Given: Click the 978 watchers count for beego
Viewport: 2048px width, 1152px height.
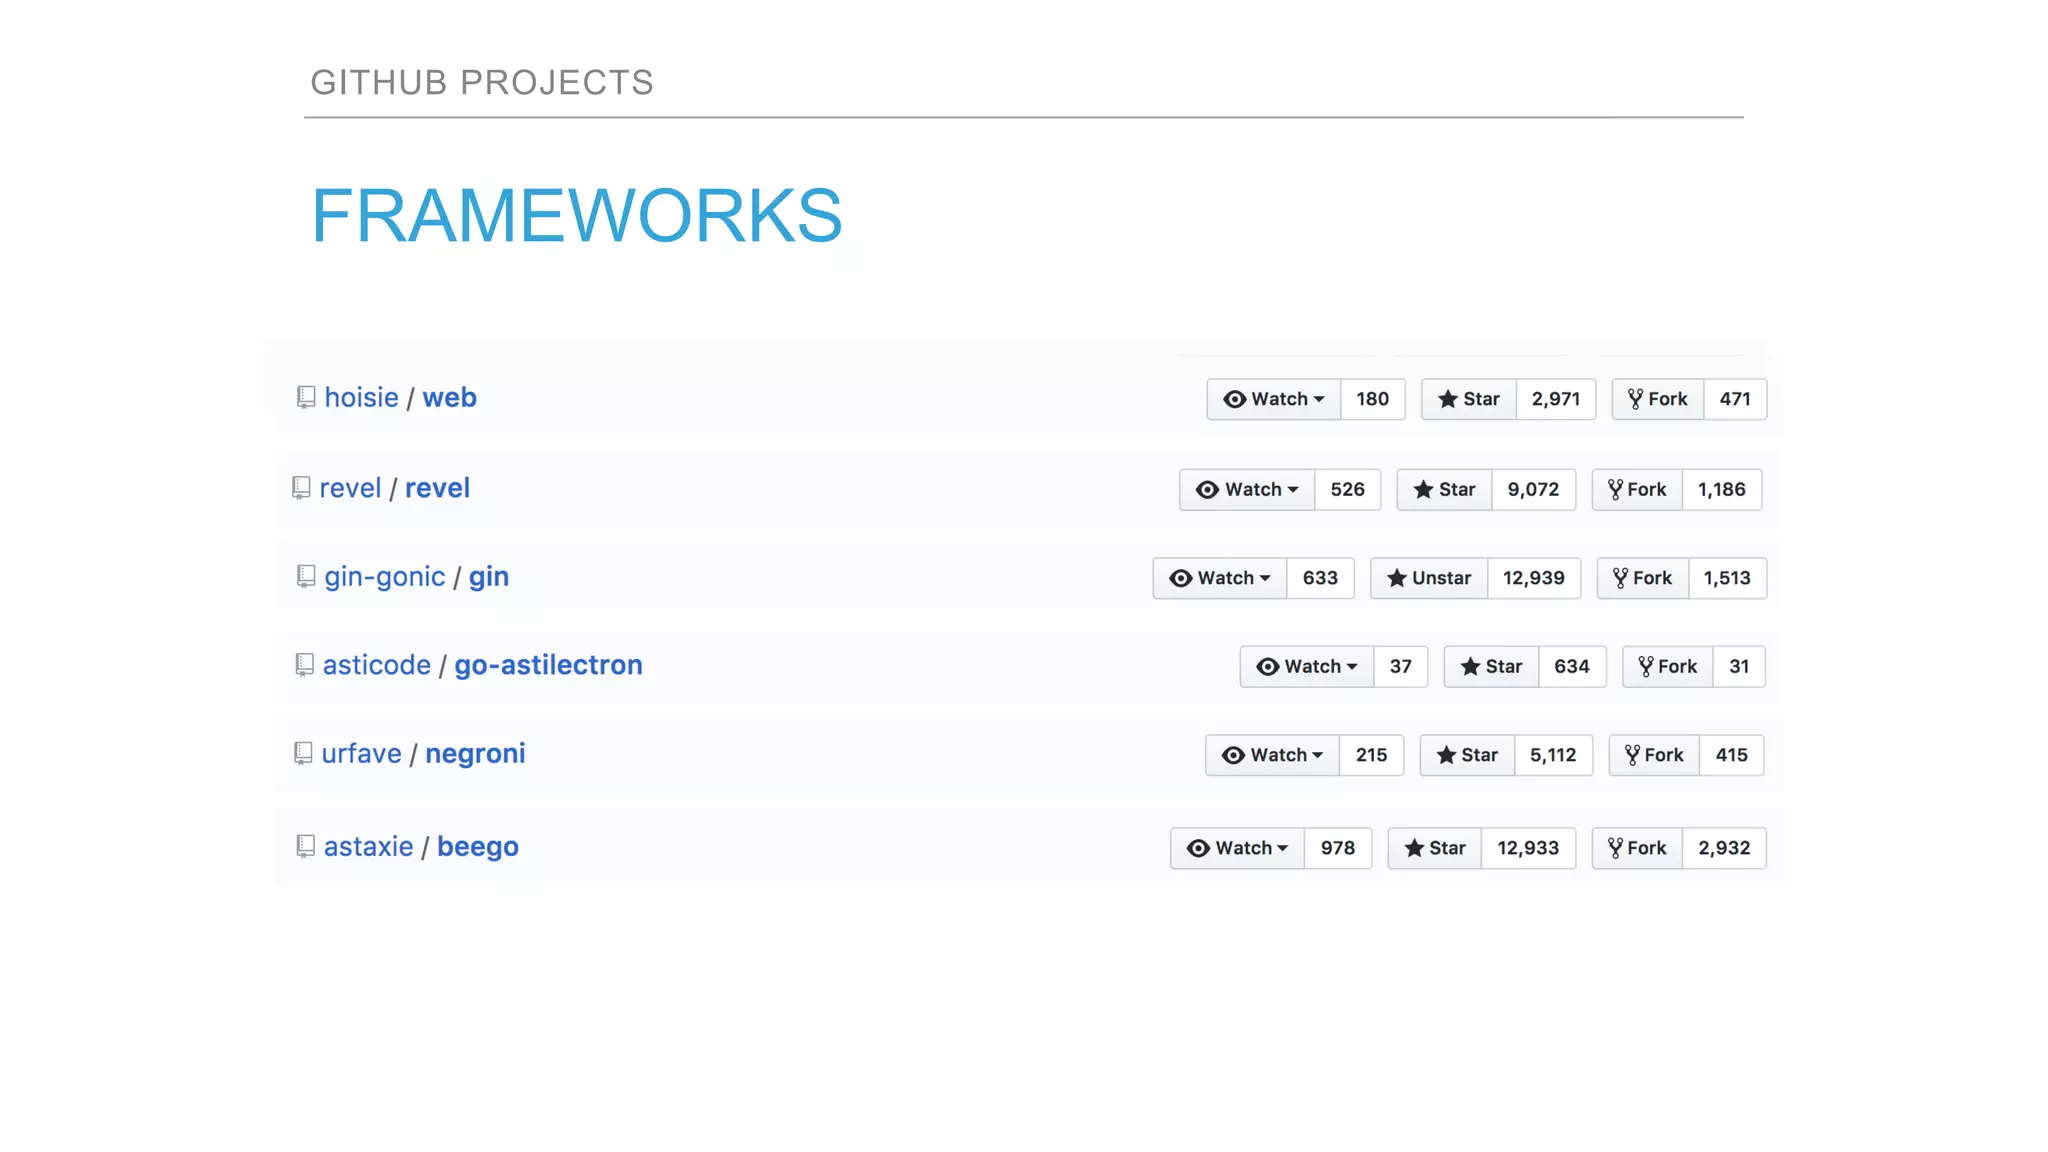Looking at the screenshot, I should 1337,848.
